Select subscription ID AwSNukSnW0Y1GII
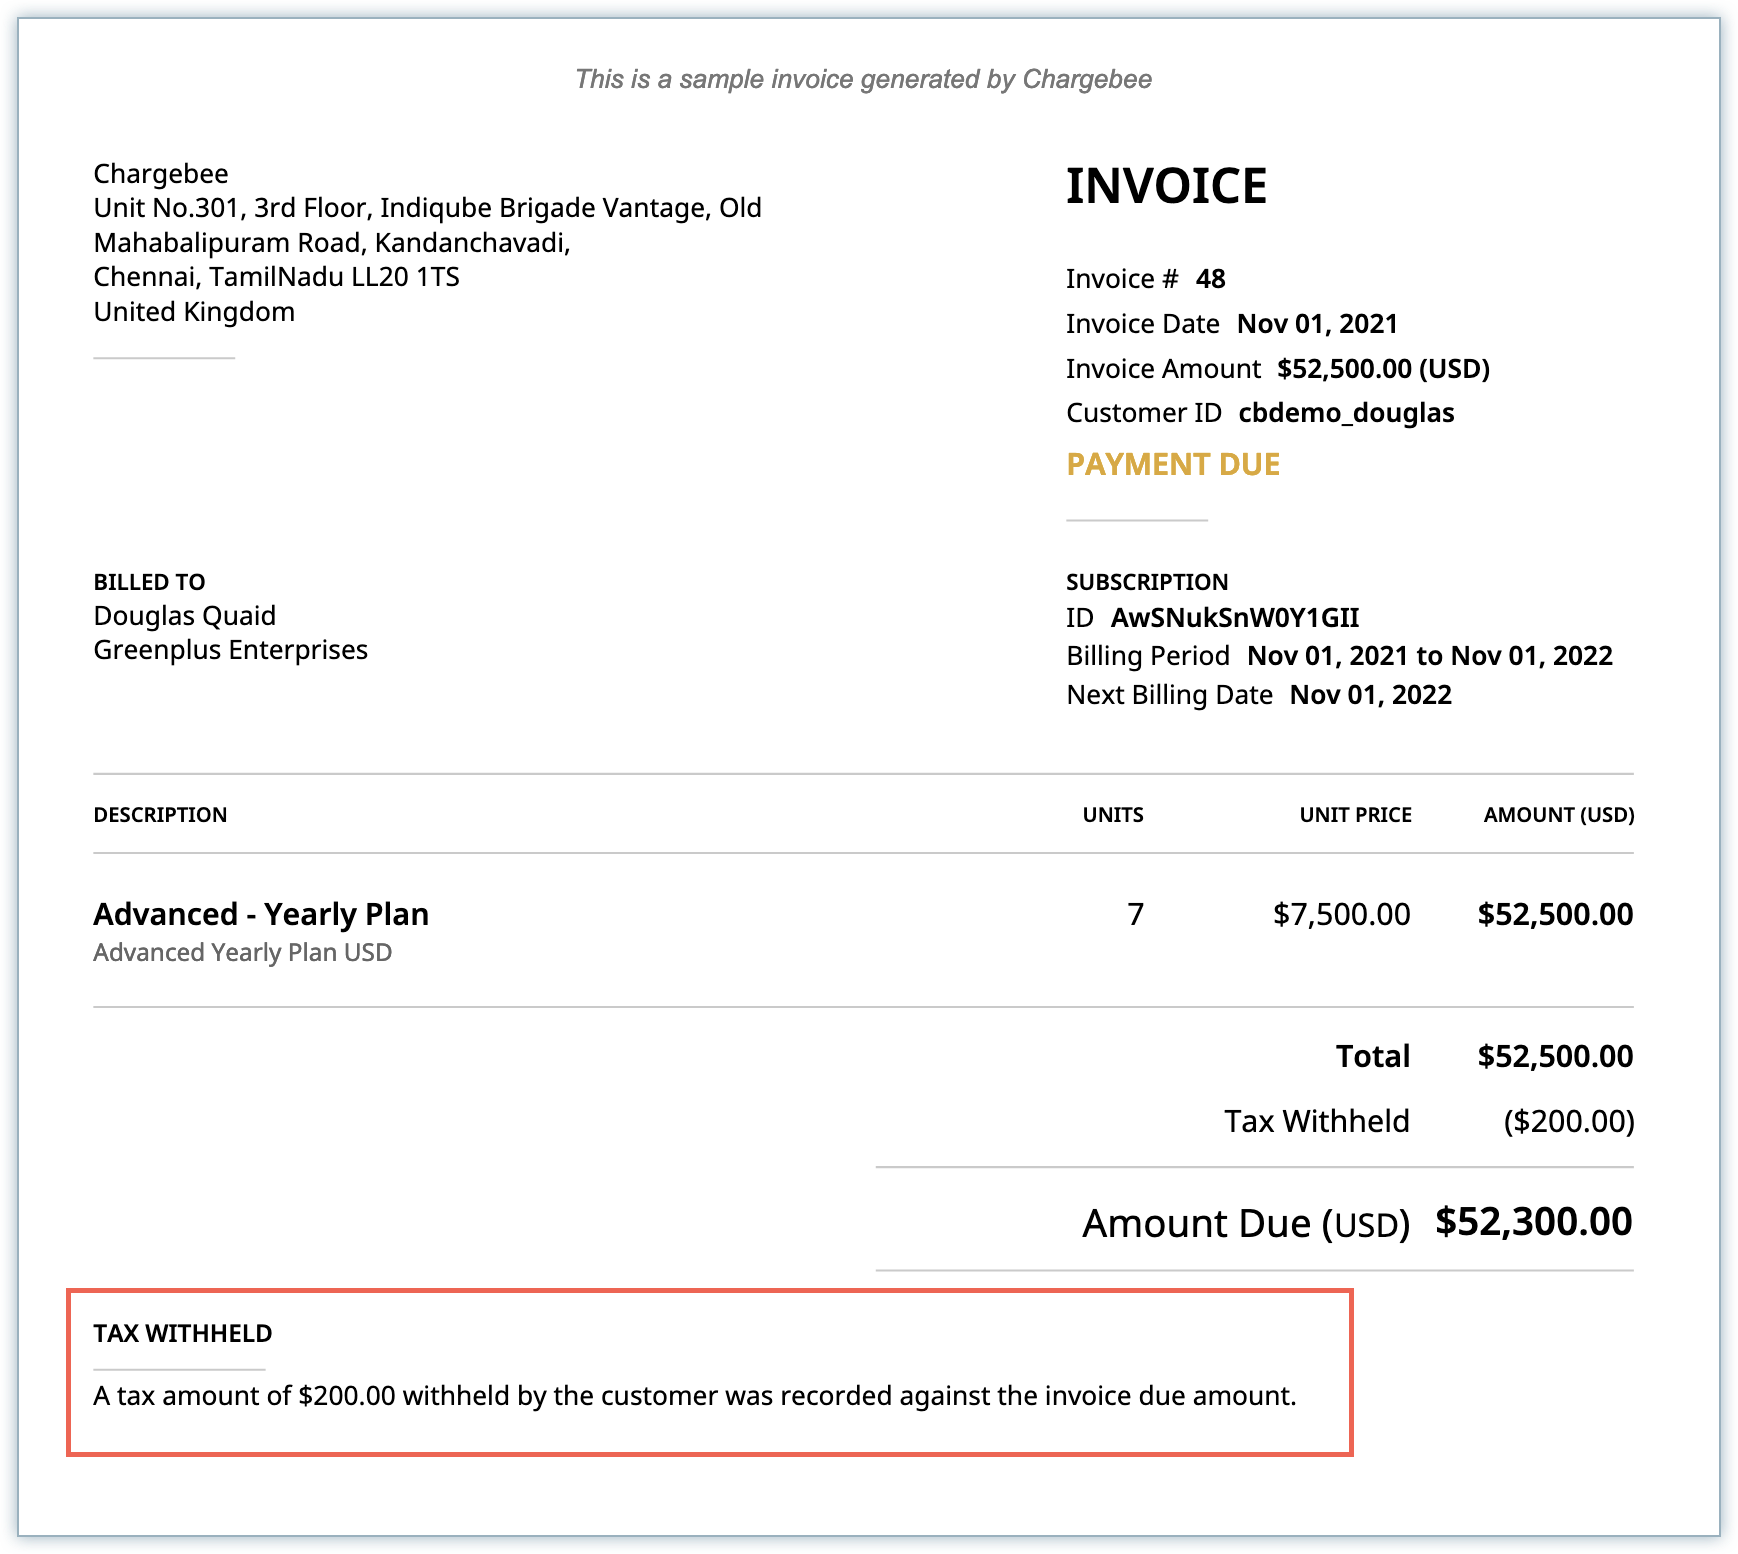The image size is (1738, 1554). [x=1235, y=618]
